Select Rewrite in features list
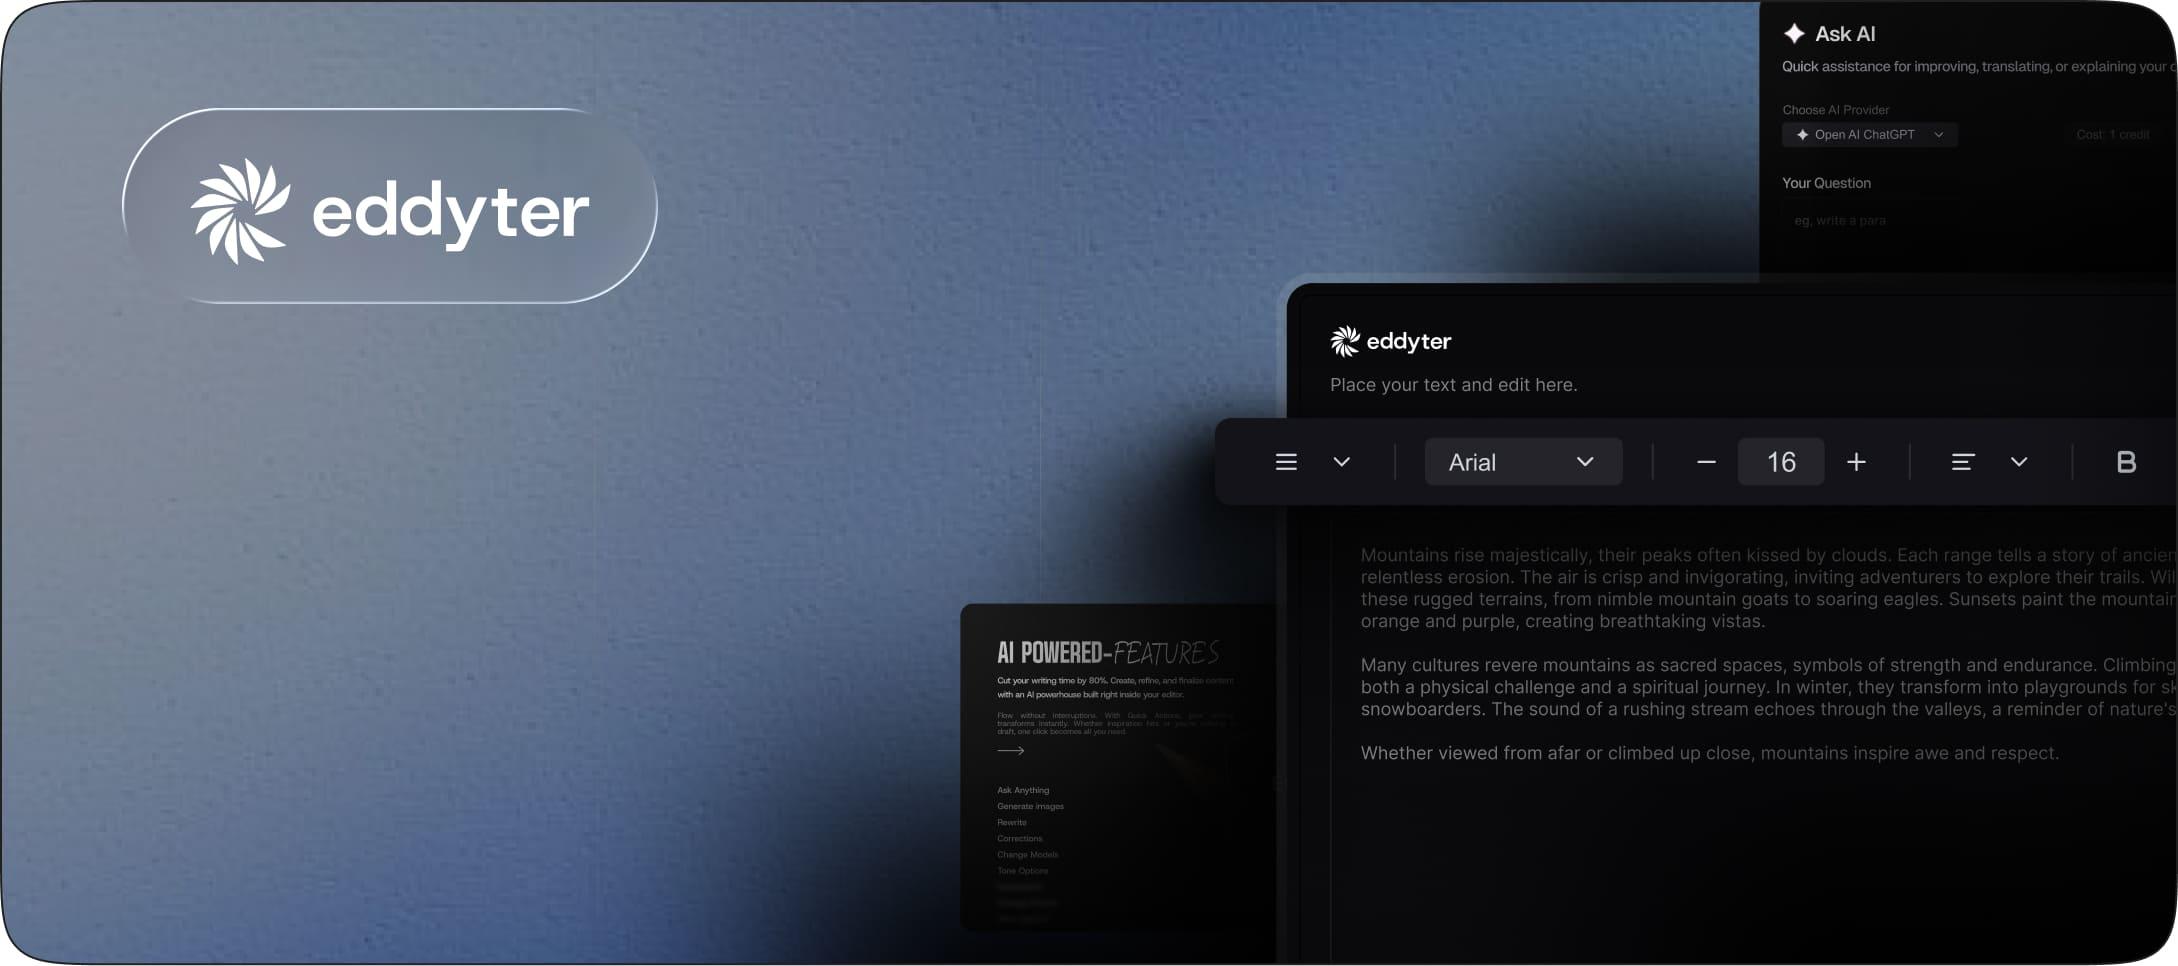Viewport: 2178px width, 966px height. pyautogui.click(x=1012, y=822)
